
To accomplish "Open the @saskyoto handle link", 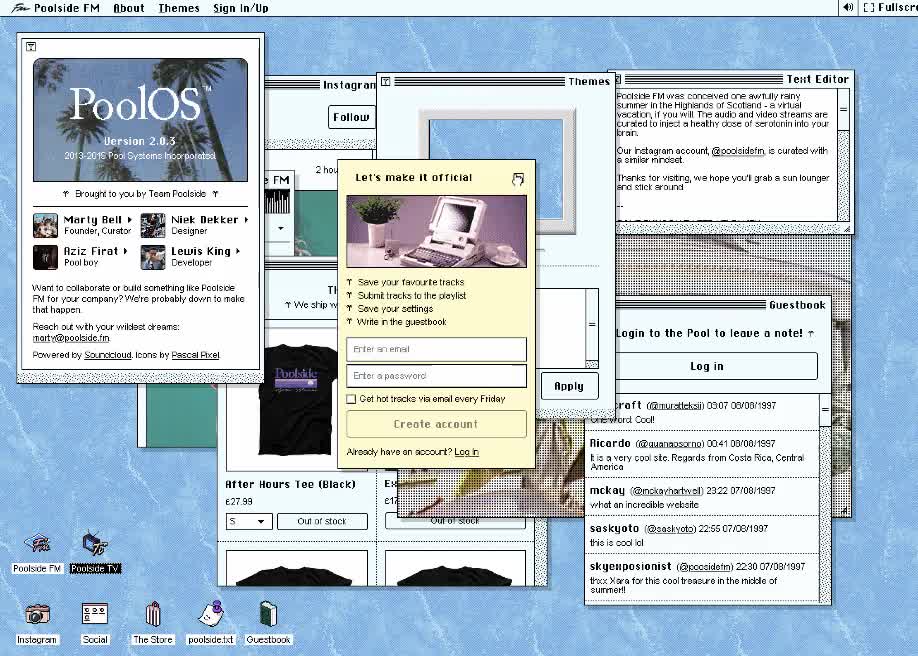I will 670,529.
